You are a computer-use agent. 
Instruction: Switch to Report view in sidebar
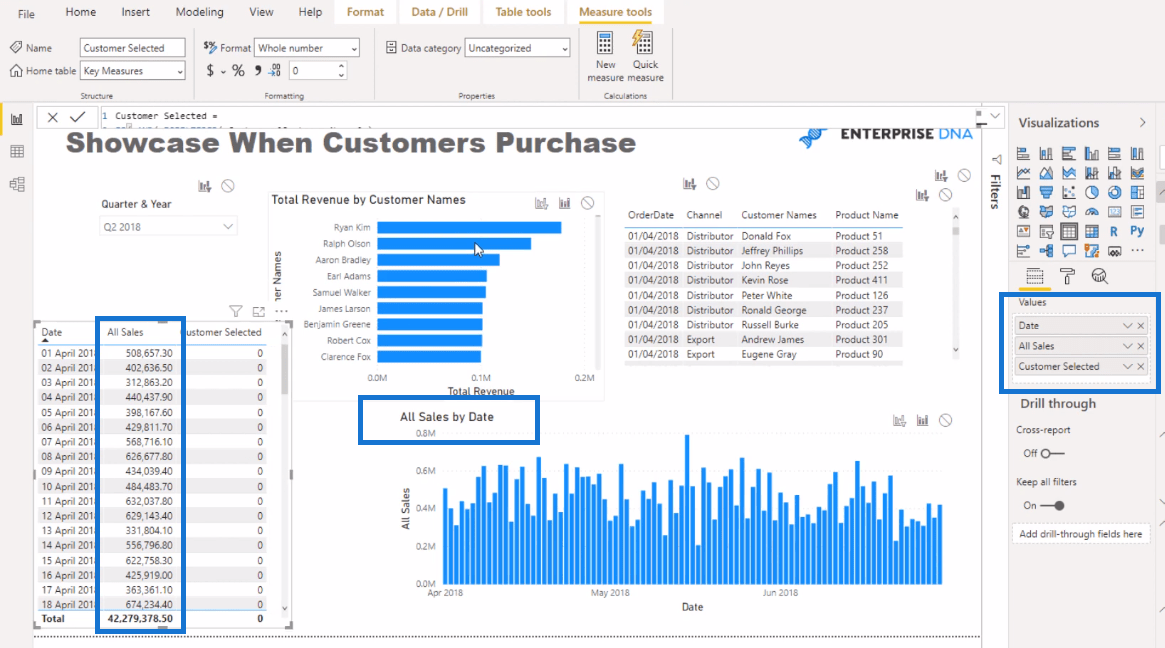tap(17, 119)
